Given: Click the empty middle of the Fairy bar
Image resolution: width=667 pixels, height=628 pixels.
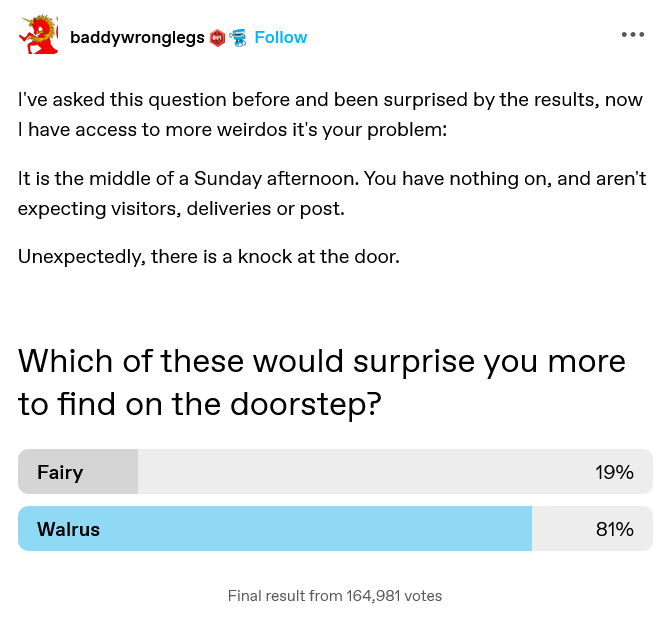Looking at the screenshot, I should coord(360,472).
